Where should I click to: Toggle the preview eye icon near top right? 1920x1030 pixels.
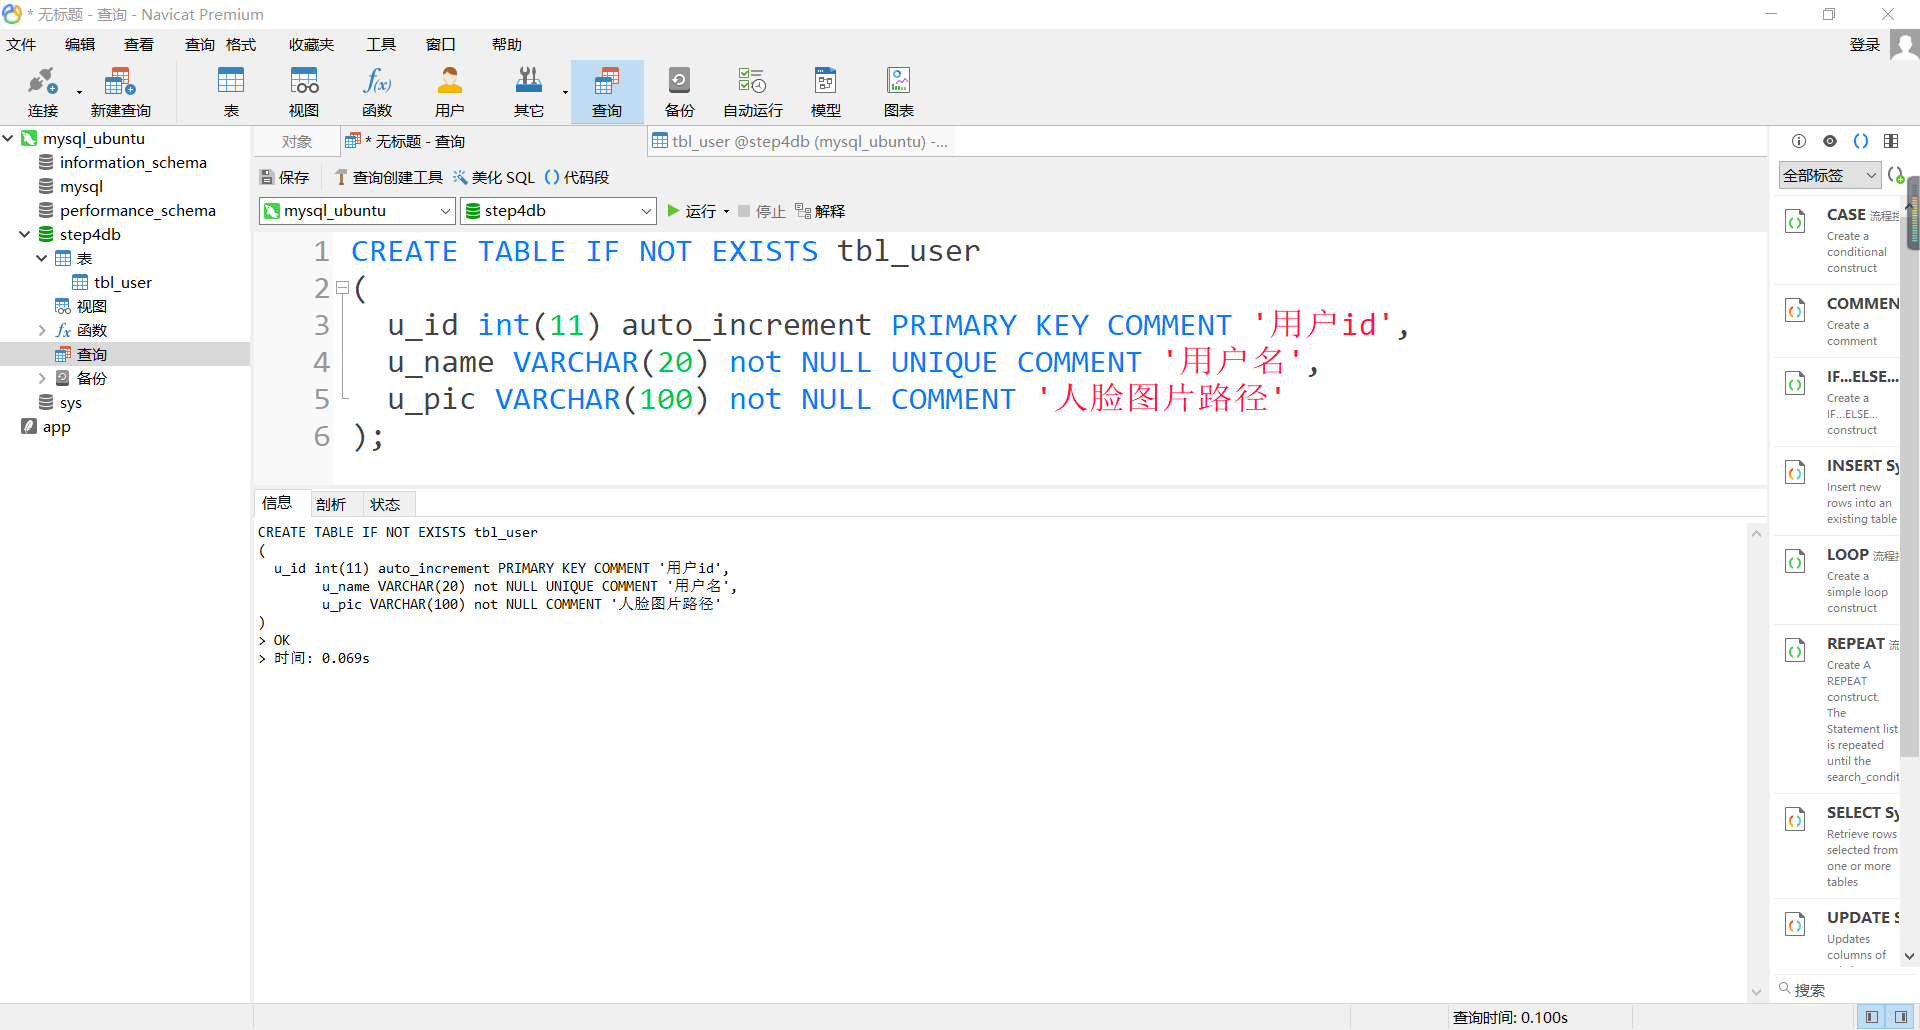(1831, 141)
